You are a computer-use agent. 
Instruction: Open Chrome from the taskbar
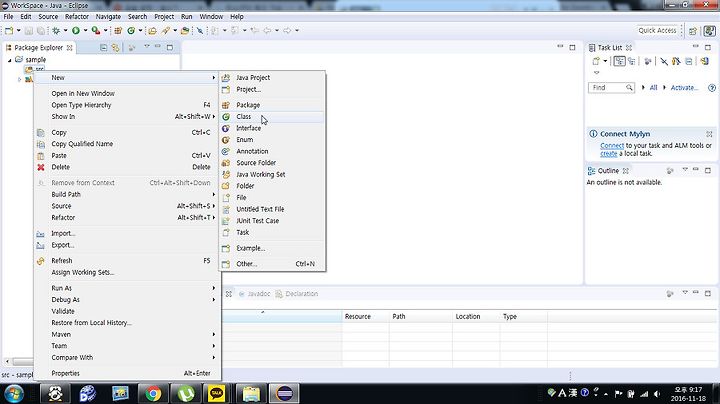[153, 393]
